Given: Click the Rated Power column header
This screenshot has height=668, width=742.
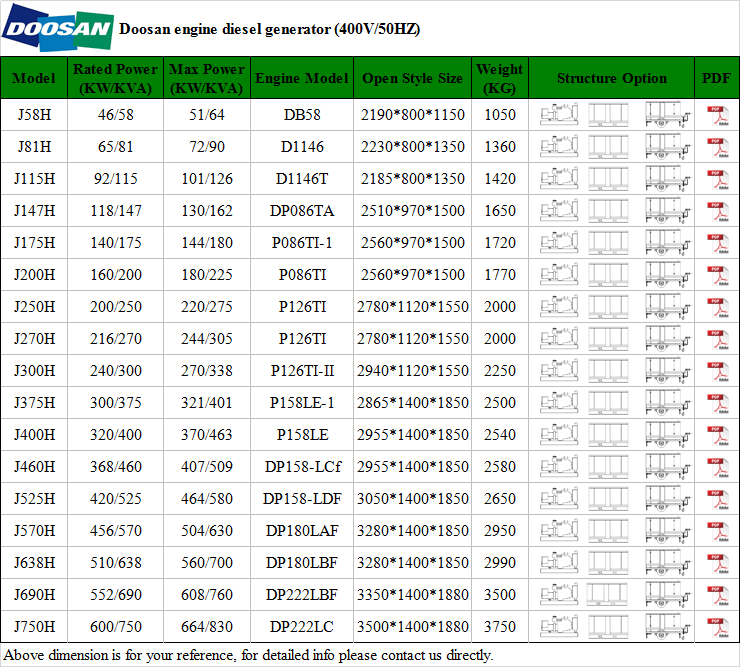Looking at the screenshot, I should [x=115, y=78].
